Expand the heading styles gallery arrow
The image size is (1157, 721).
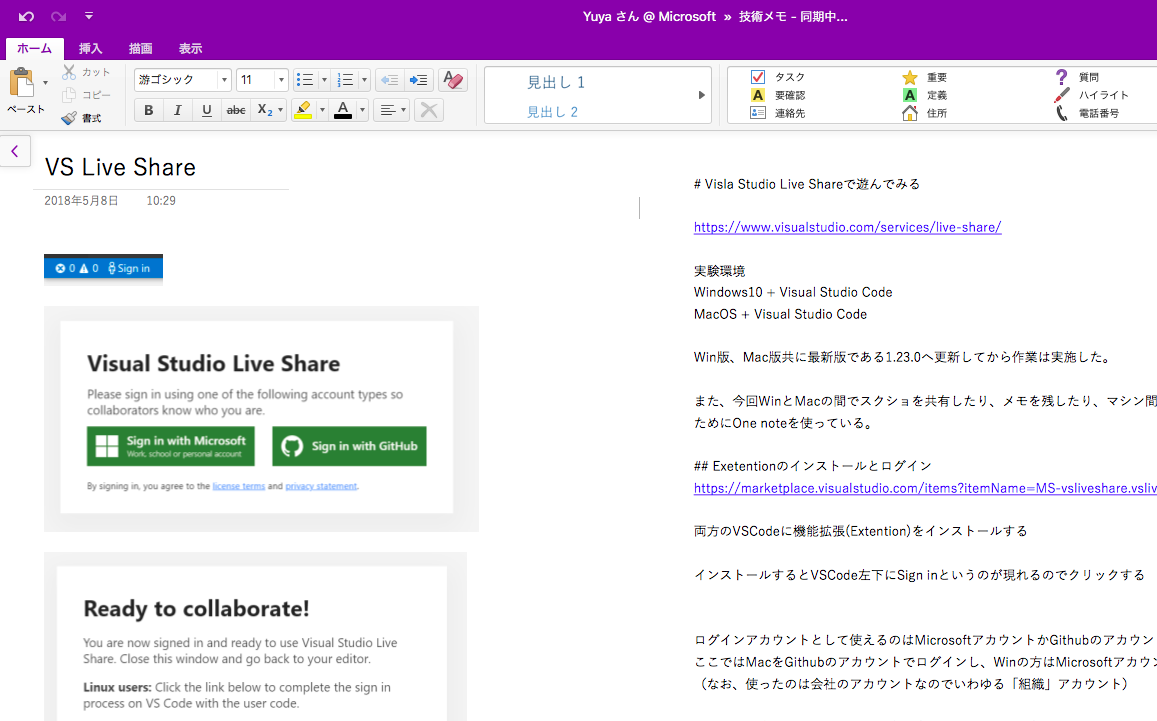tap(701, 95)
